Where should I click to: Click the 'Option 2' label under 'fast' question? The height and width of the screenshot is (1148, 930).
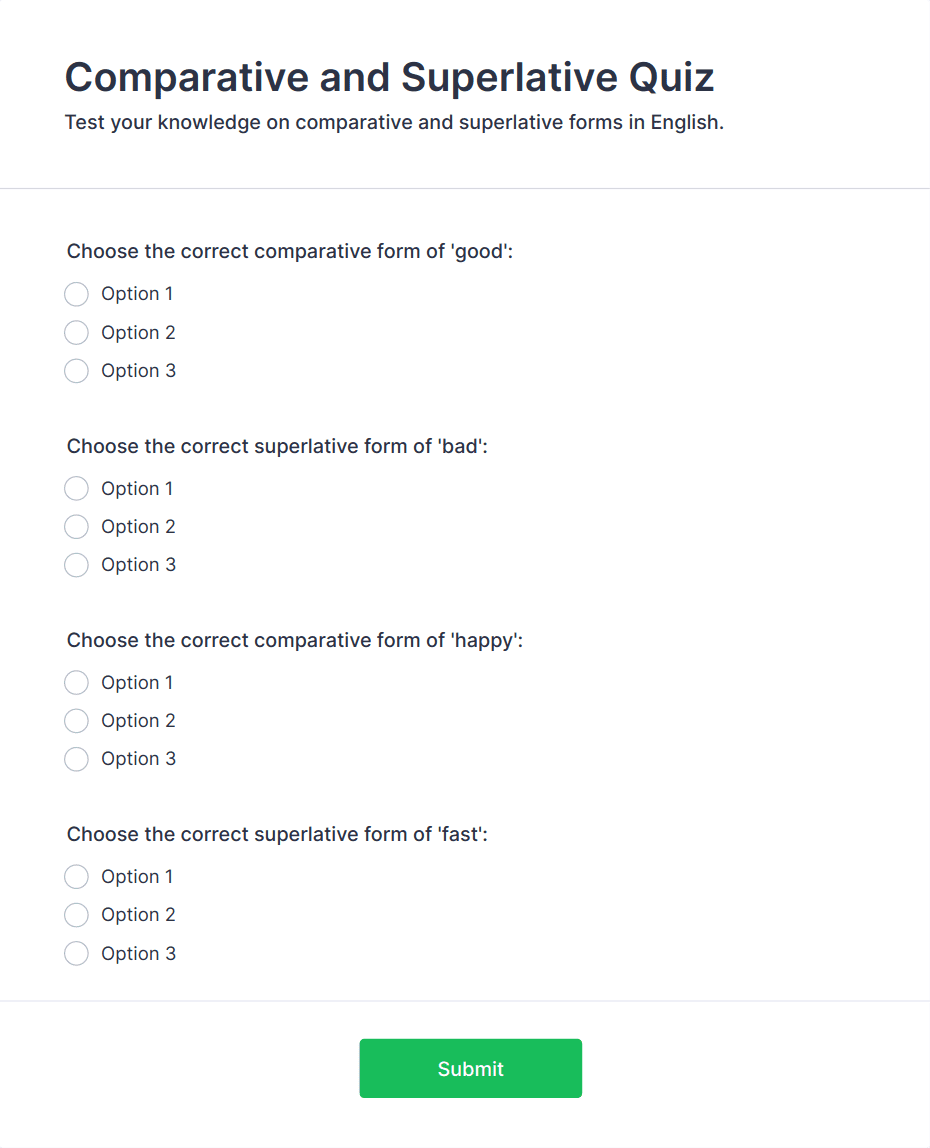click(138, 915)
